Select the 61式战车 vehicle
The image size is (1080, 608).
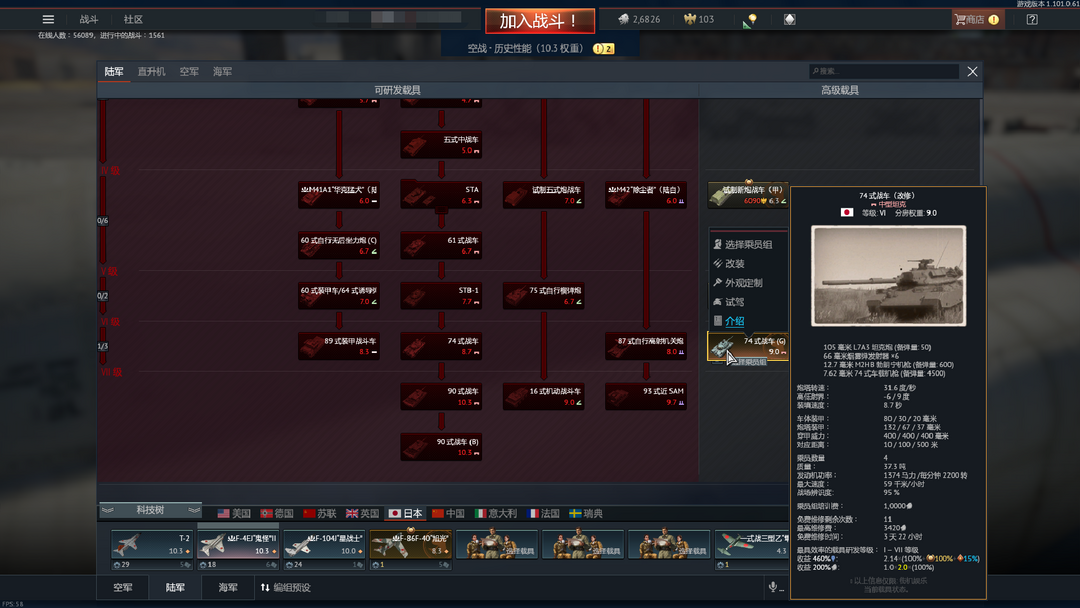441,246
